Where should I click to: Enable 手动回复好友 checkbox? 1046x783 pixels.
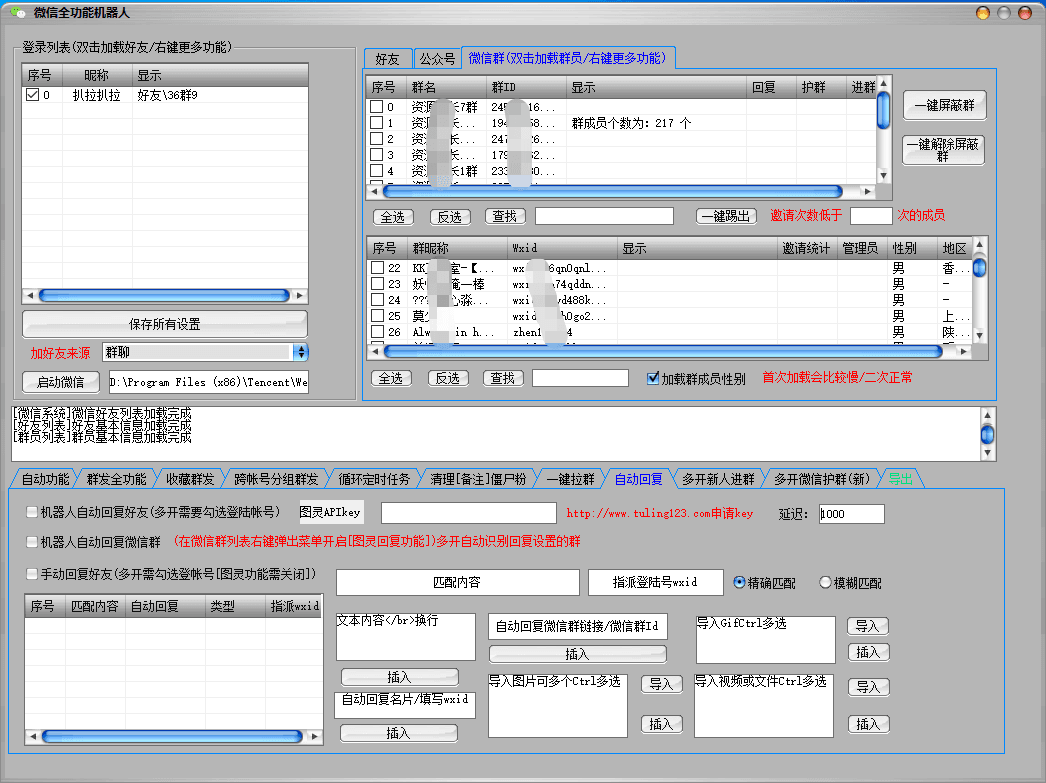click(x=31, y=572)
